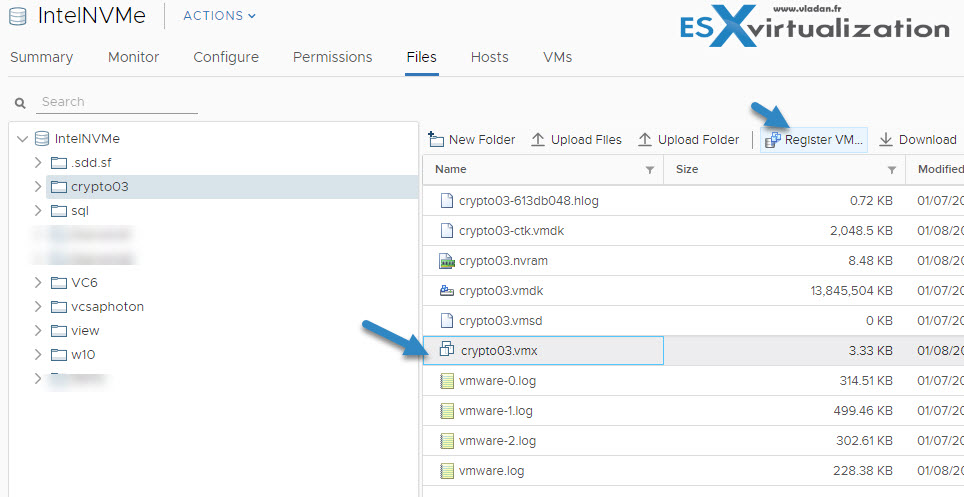Click the crypto03.vmdk disk icon
The image size is (964, 497).
(447, 291)
